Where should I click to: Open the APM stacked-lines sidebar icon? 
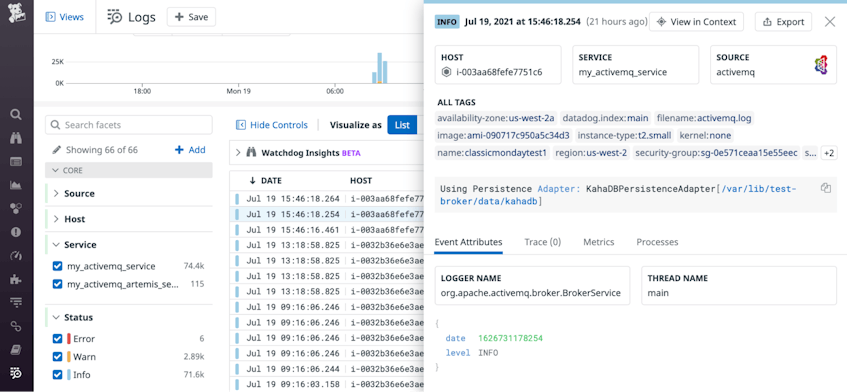tap(16, 302)
